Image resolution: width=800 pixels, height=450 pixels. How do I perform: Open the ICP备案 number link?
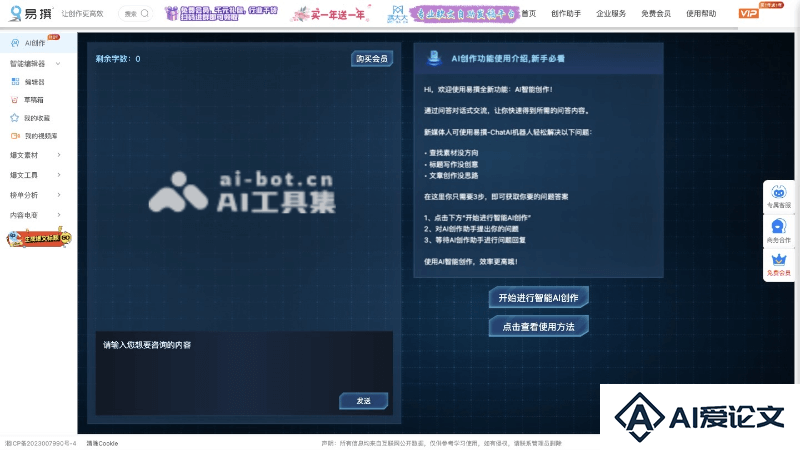pos(40,443)
